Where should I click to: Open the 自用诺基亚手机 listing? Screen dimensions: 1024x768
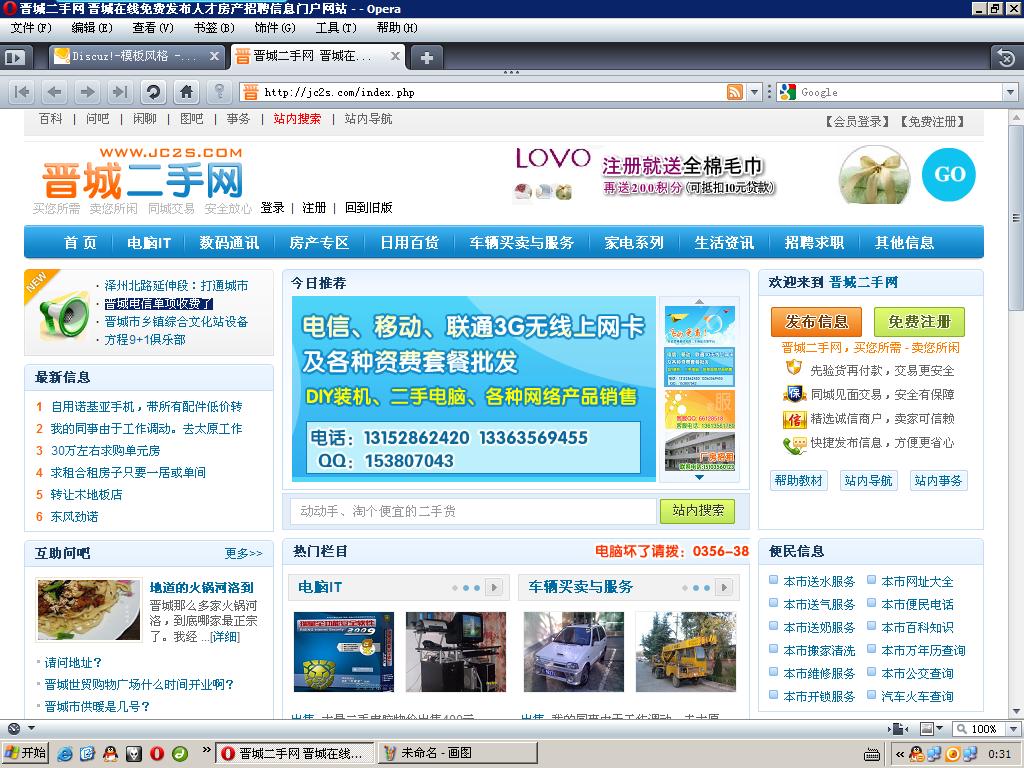click(x=146, y=407)
